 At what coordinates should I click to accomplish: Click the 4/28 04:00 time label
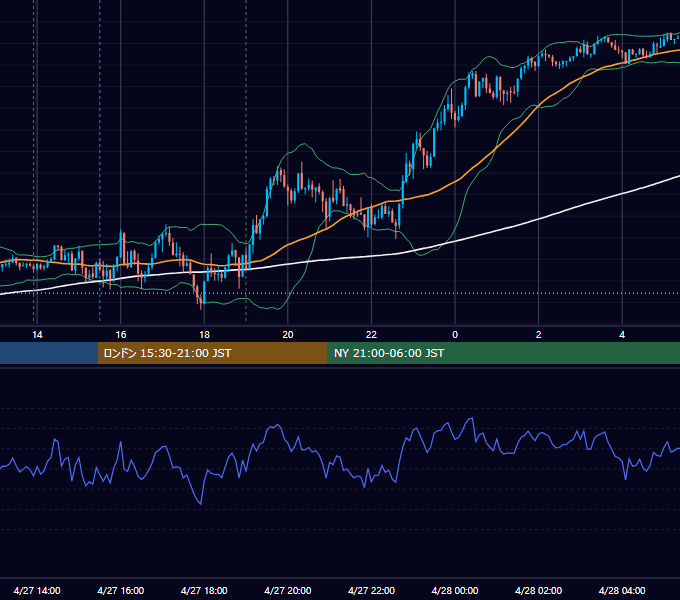point(622,590)
